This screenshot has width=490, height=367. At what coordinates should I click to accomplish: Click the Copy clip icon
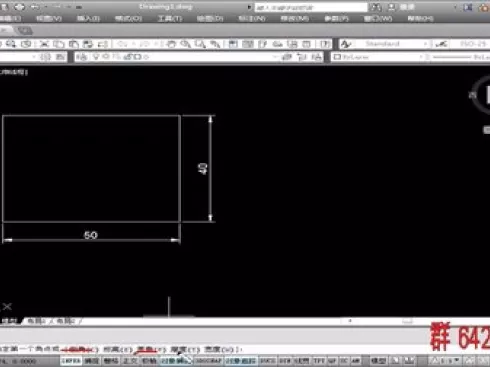[59, 44]
